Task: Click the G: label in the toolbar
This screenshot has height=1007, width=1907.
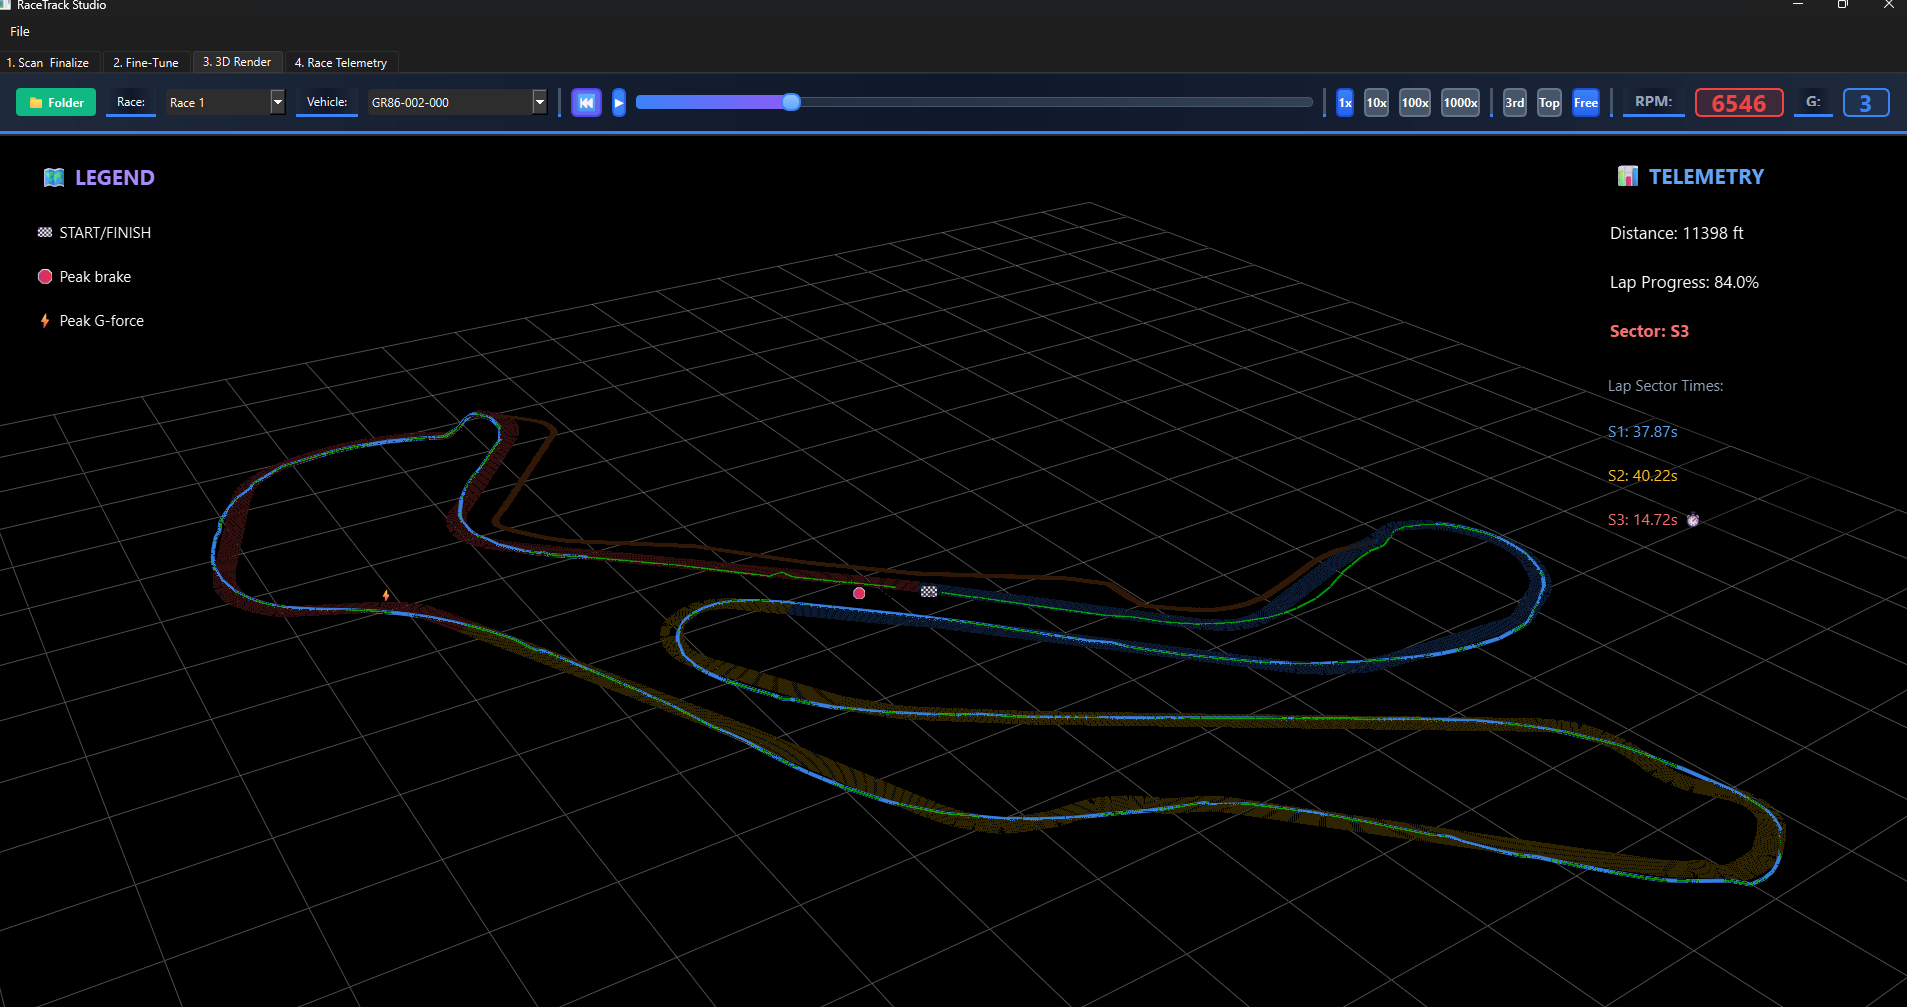Action: (x=1813, y=101)
